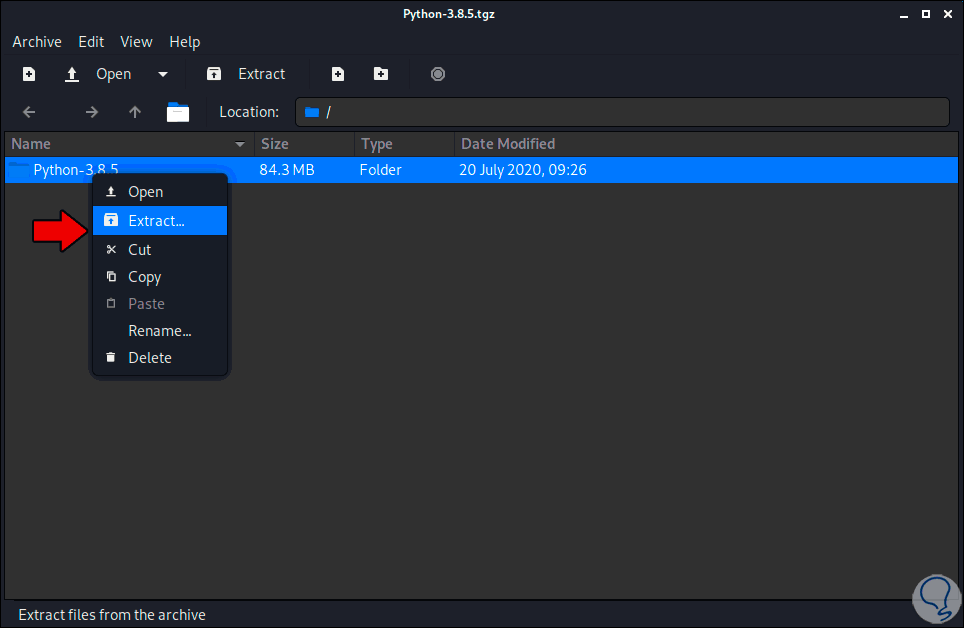This screenshot has width=964, height=628.
Task: Choose Delete in context menu
Action: pyautogui.click(x=160, y=358)
